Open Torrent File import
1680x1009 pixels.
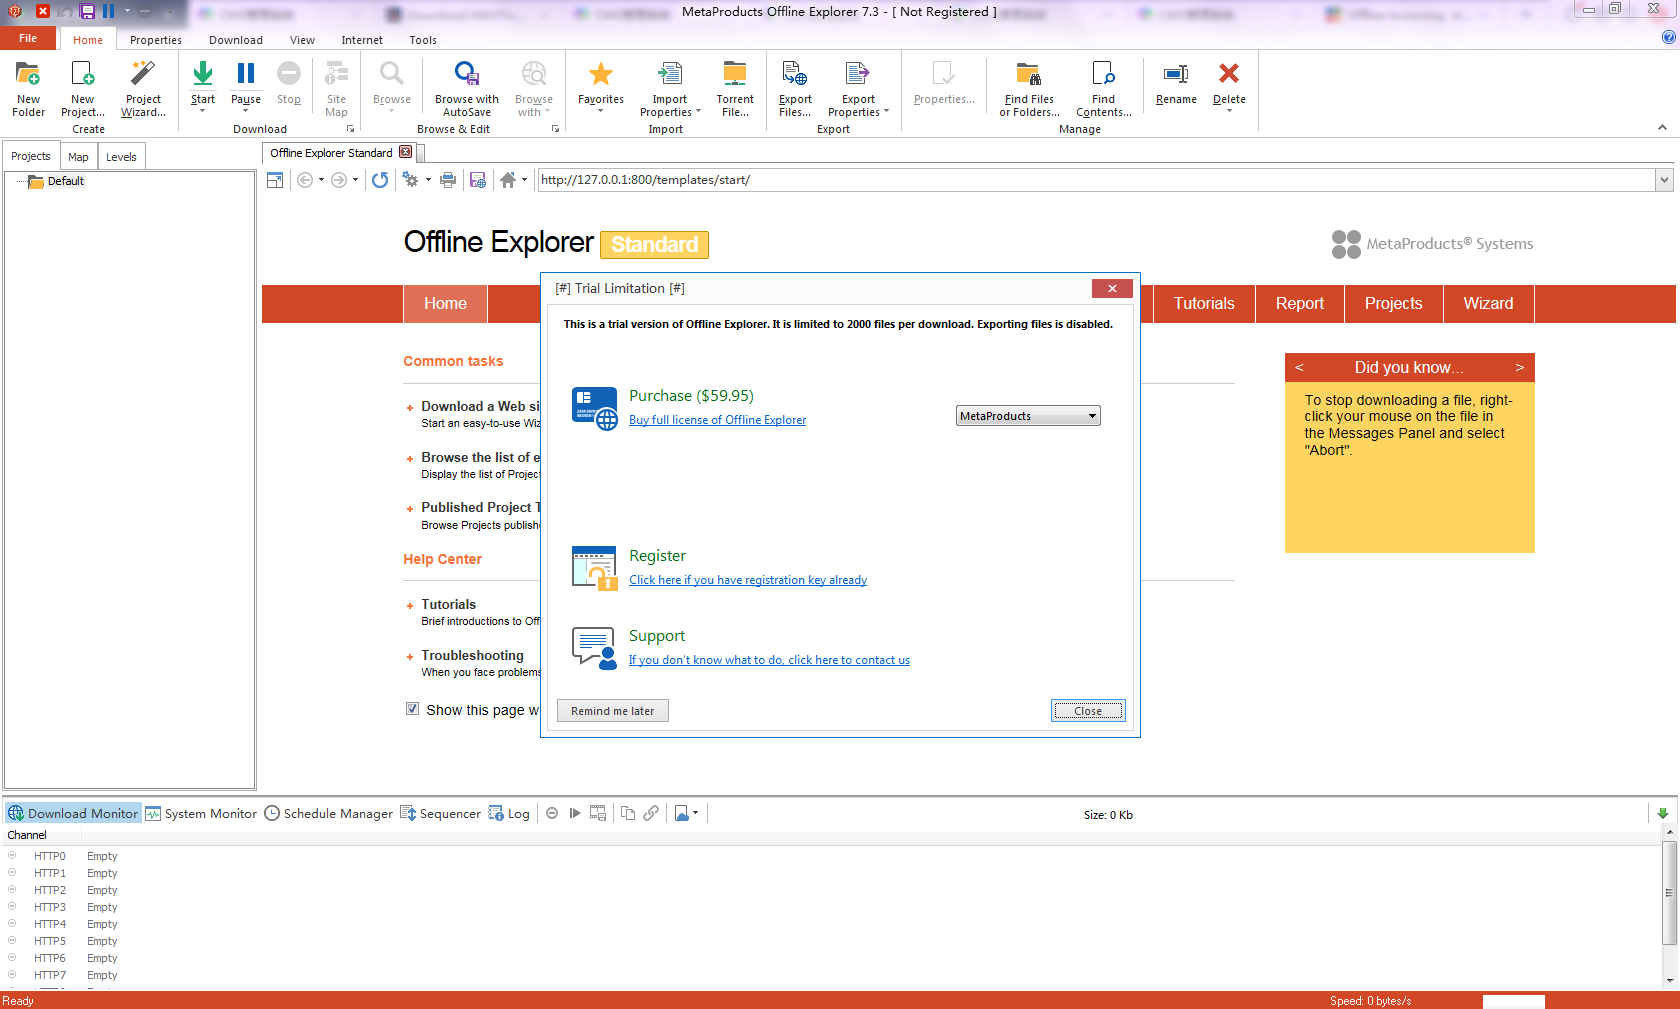pos(735,89)
